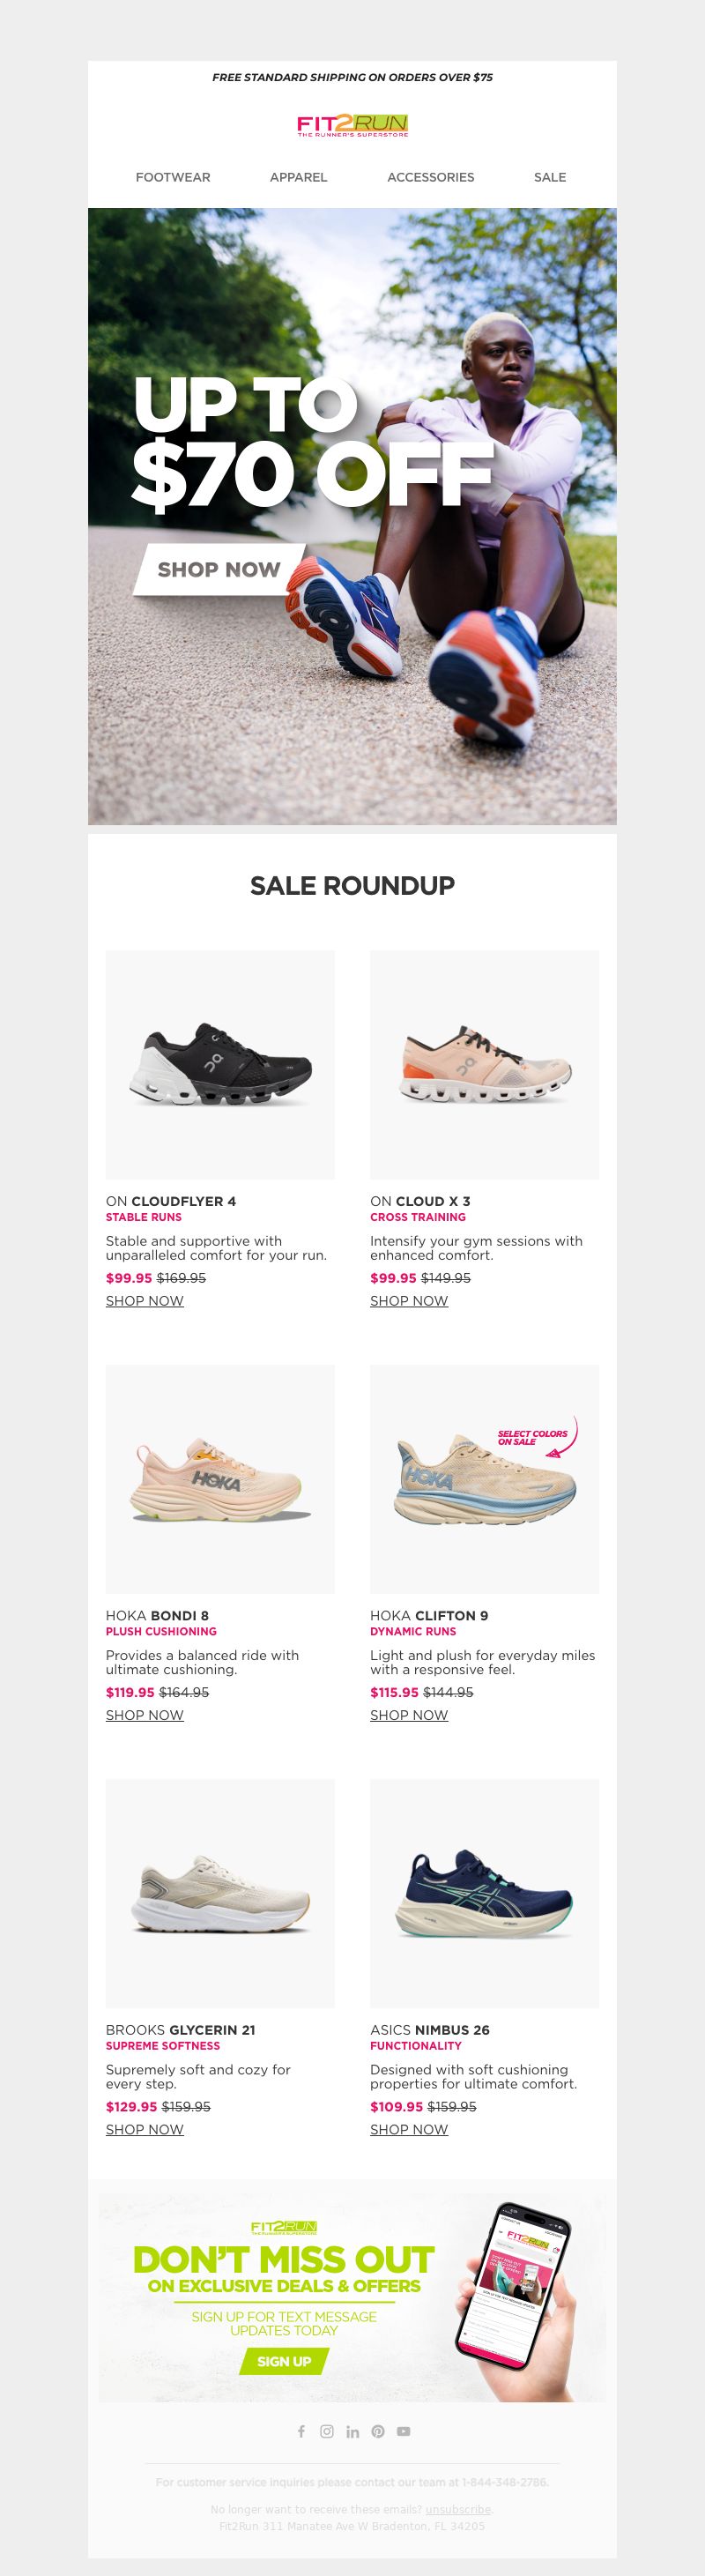Open the Footwear menu item

(173, 177)
